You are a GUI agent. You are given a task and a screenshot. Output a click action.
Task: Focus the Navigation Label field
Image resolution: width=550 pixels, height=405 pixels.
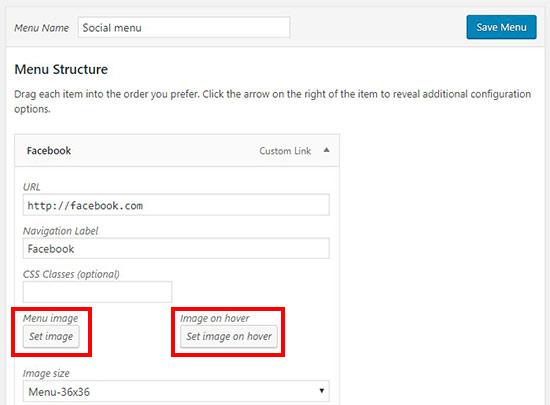point(176,249)
